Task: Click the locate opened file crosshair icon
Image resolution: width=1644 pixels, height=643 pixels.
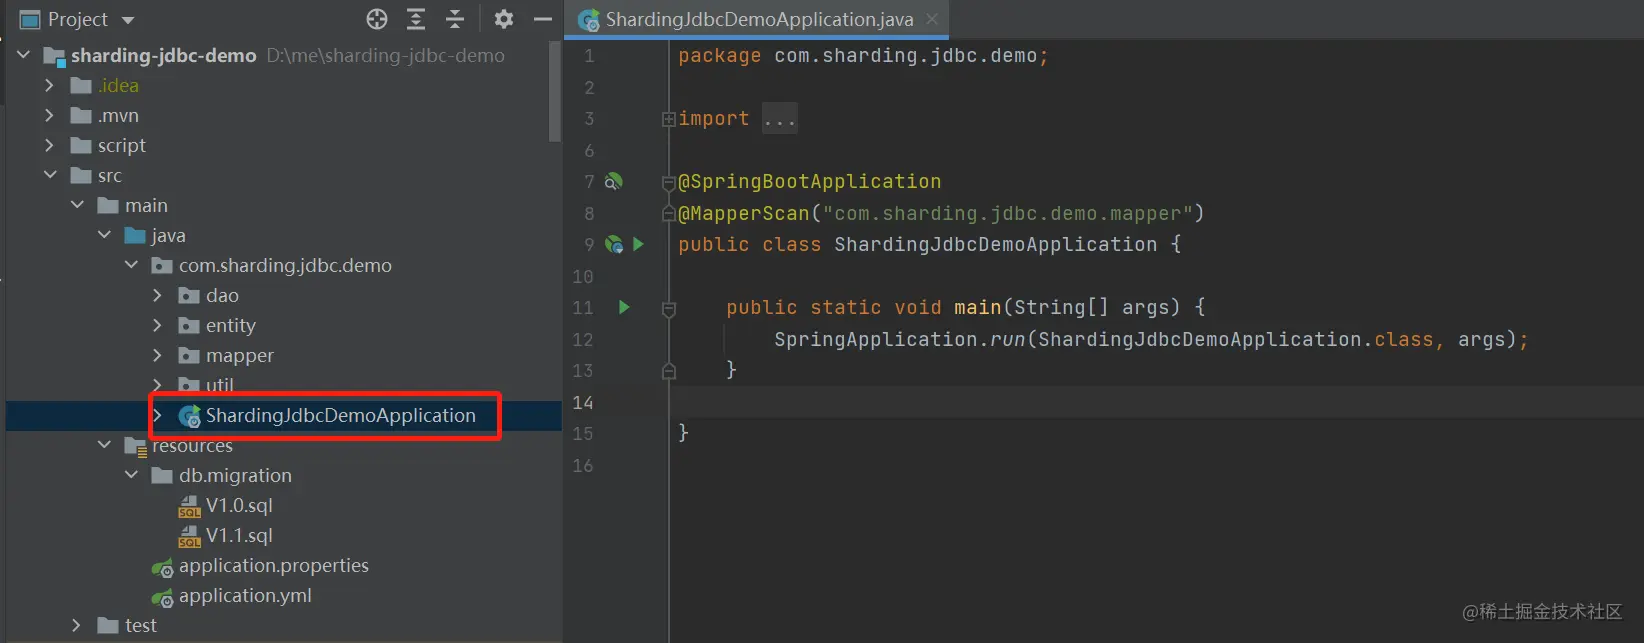Action: (x=377, y=19)
